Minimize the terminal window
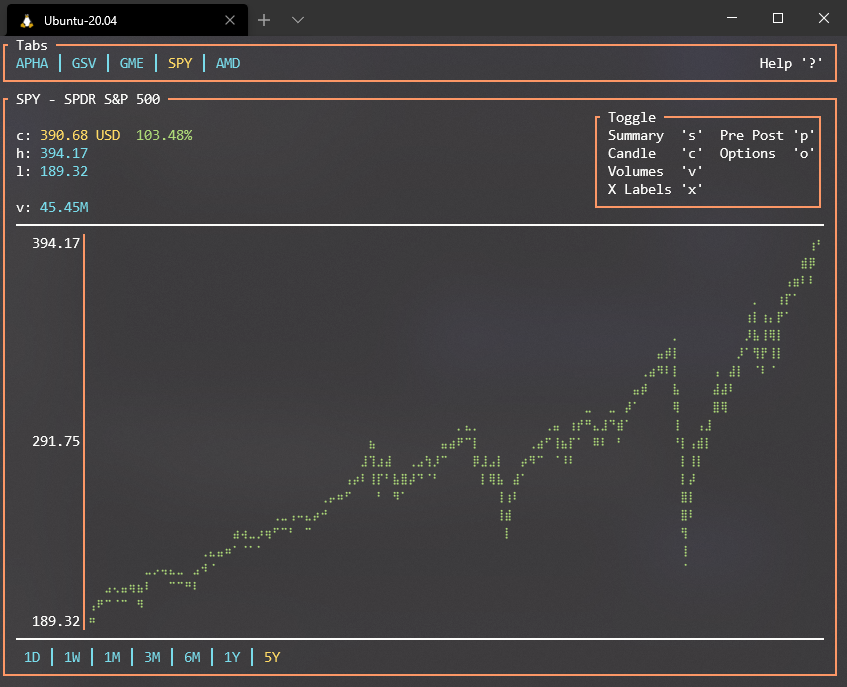 (732, 18)
